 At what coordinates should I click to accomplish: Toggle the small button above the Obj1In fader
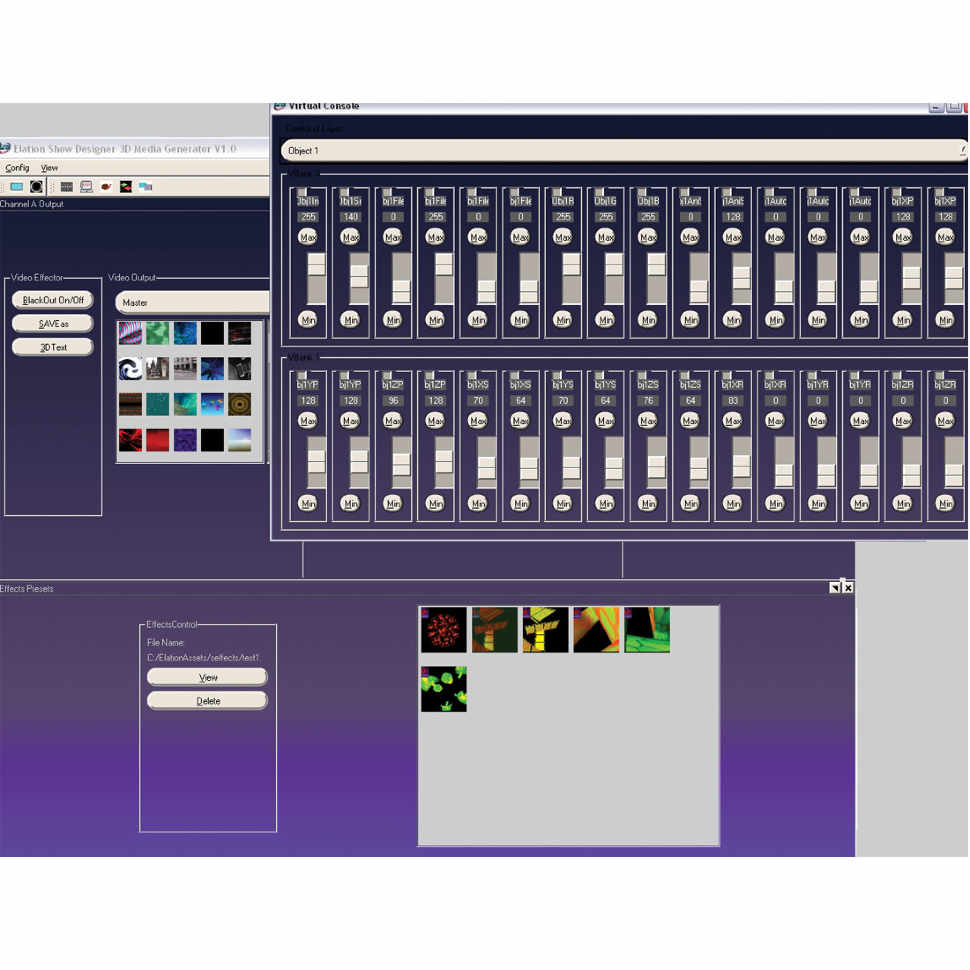click(x=302, y=190)
